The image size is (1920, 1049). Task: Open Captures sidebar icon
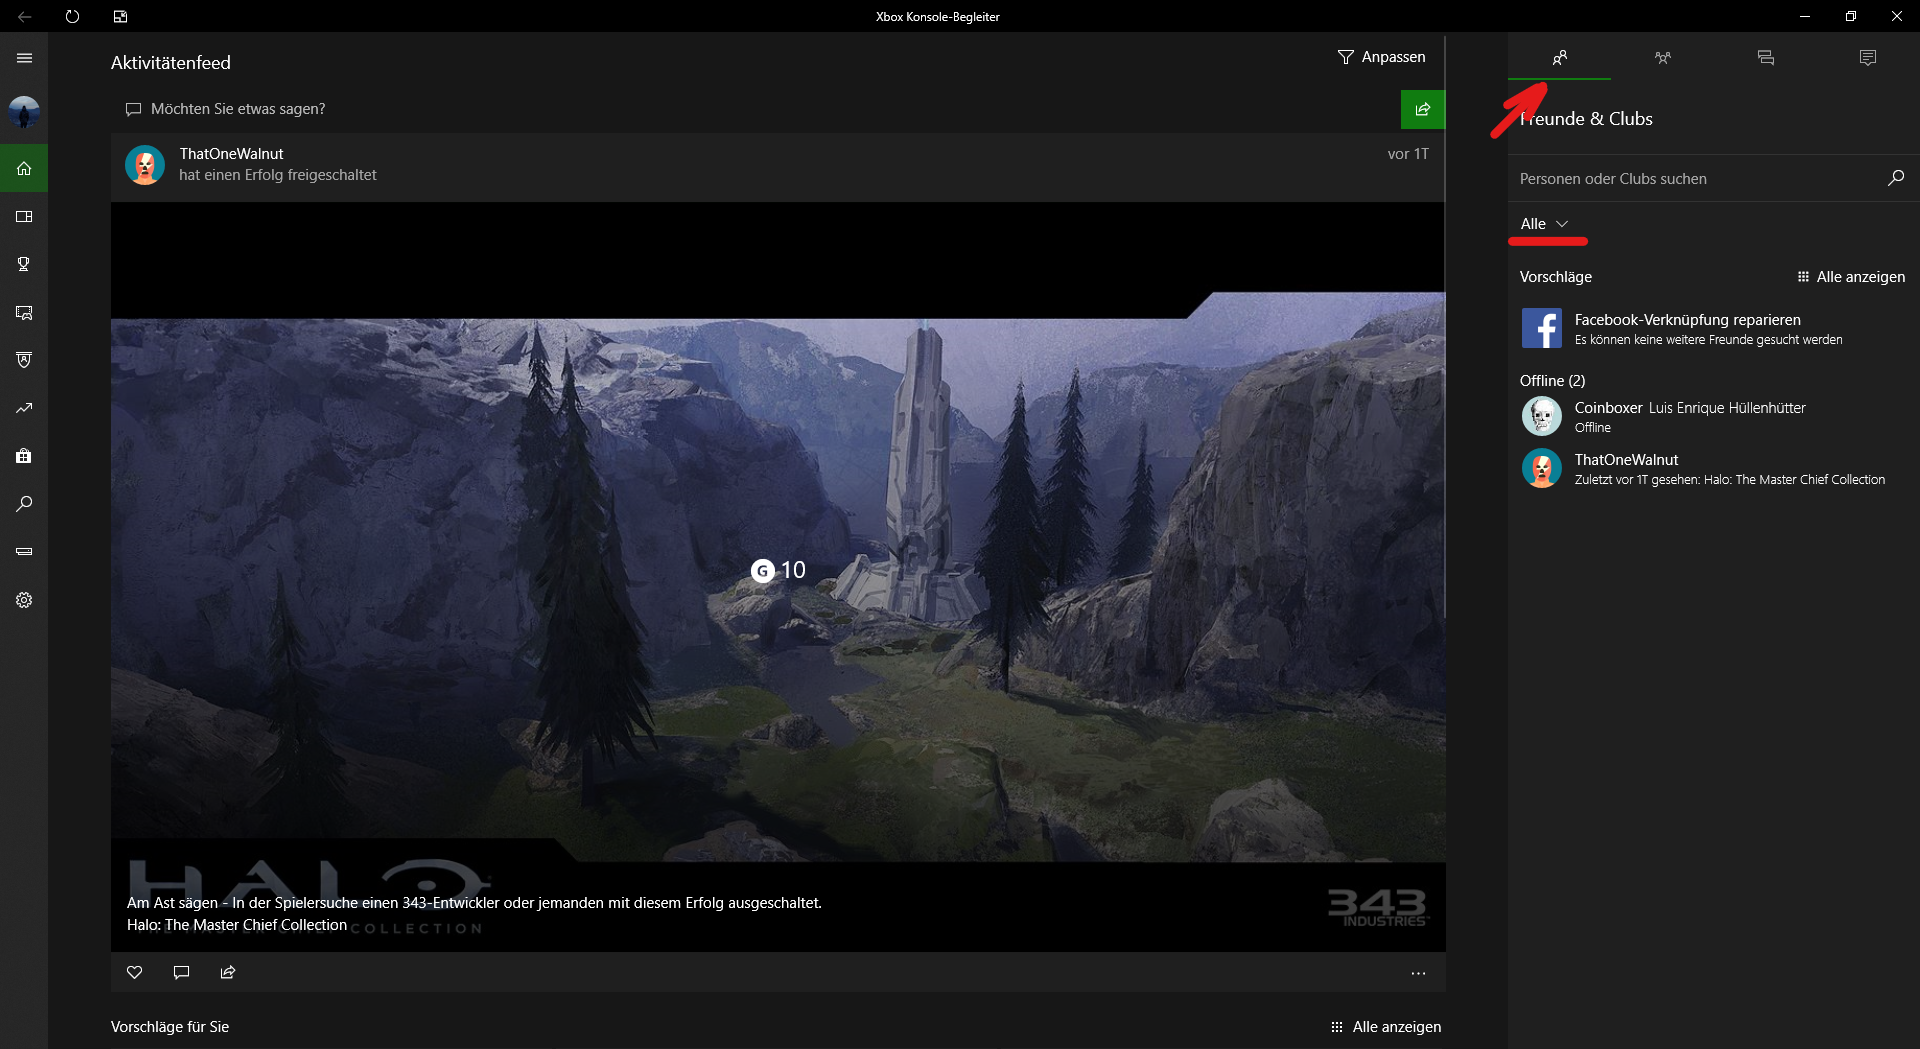click(24, 312)
